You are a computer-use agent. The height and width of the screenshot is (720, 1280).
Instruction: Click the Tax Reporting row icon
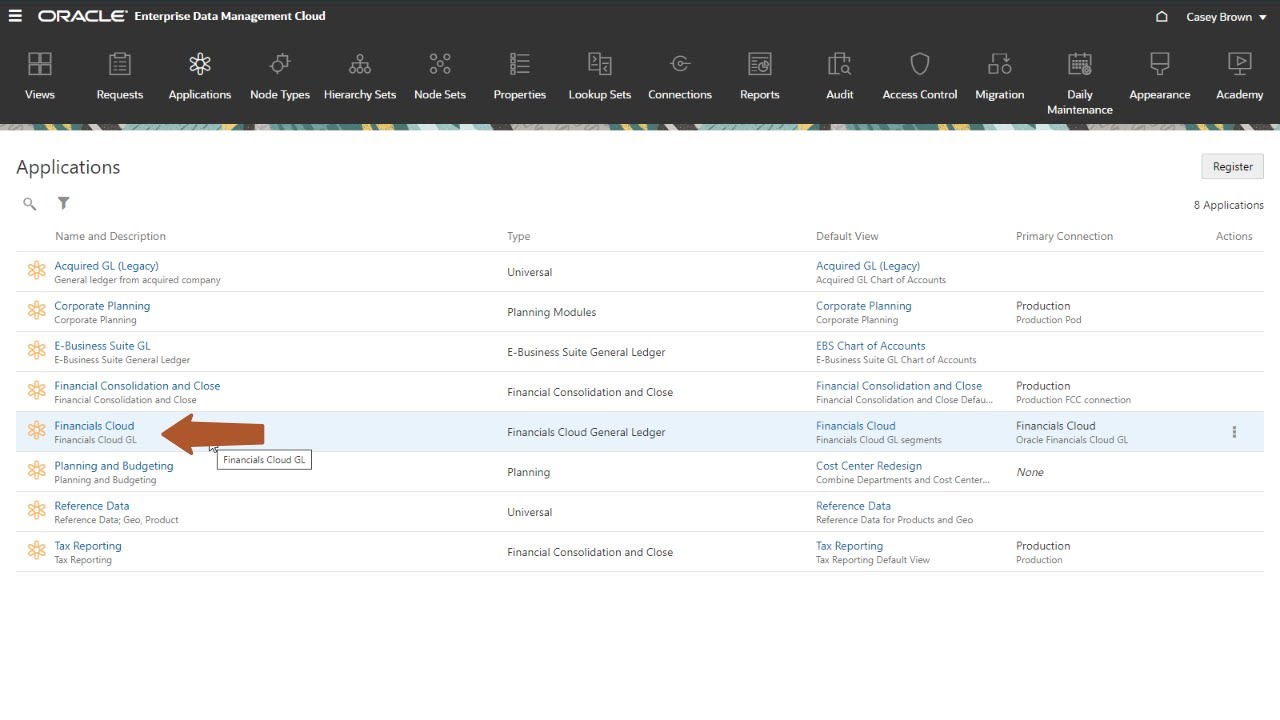(37, 550)
